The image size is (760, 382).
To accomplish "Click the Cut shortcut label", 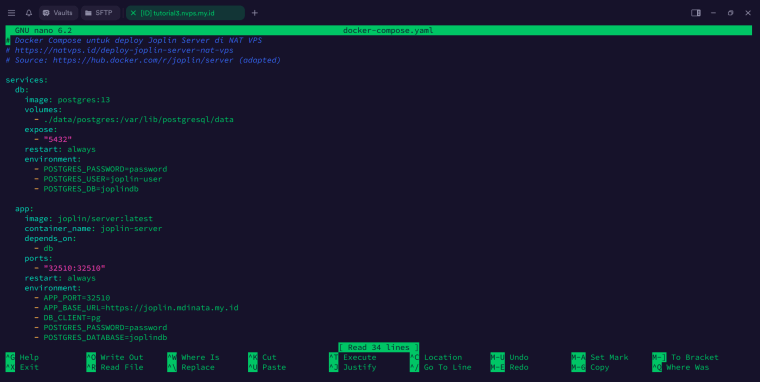I will coord(269,357).
